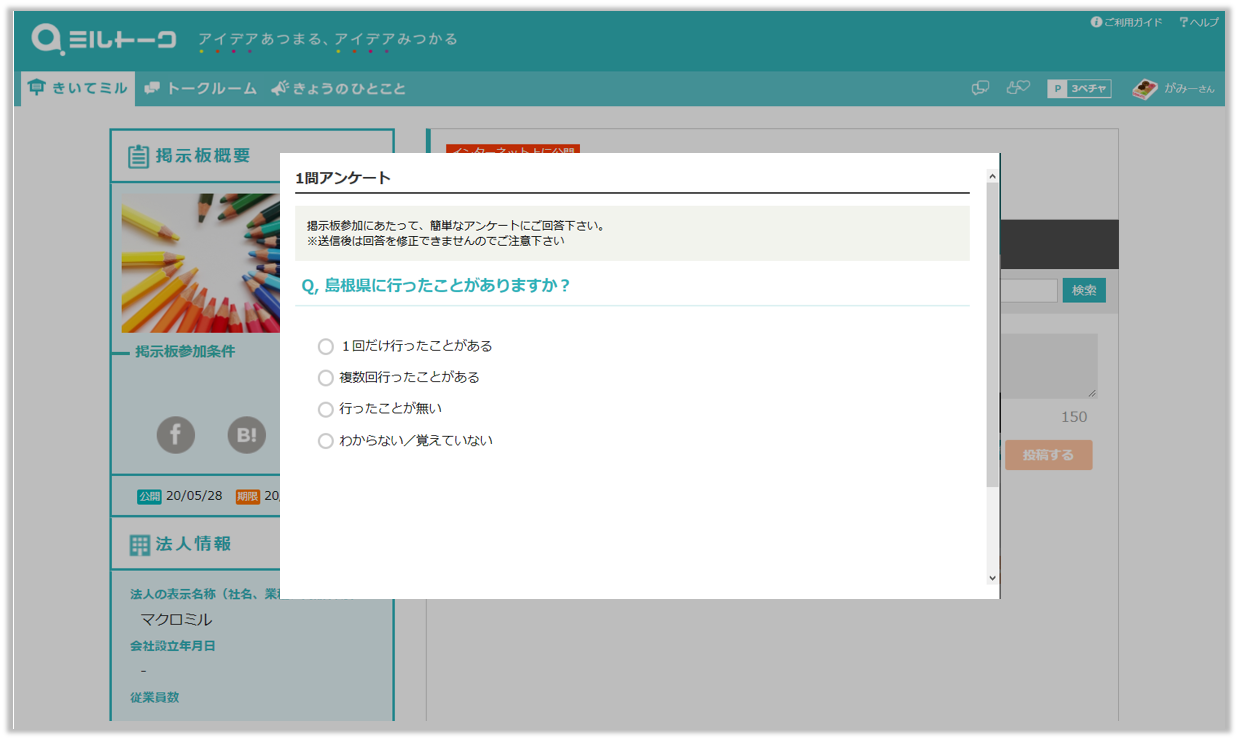Viewport: 1238px width, 740px height.
Task: Click the hearts favorites icon
Action: tap(1017, 88)
